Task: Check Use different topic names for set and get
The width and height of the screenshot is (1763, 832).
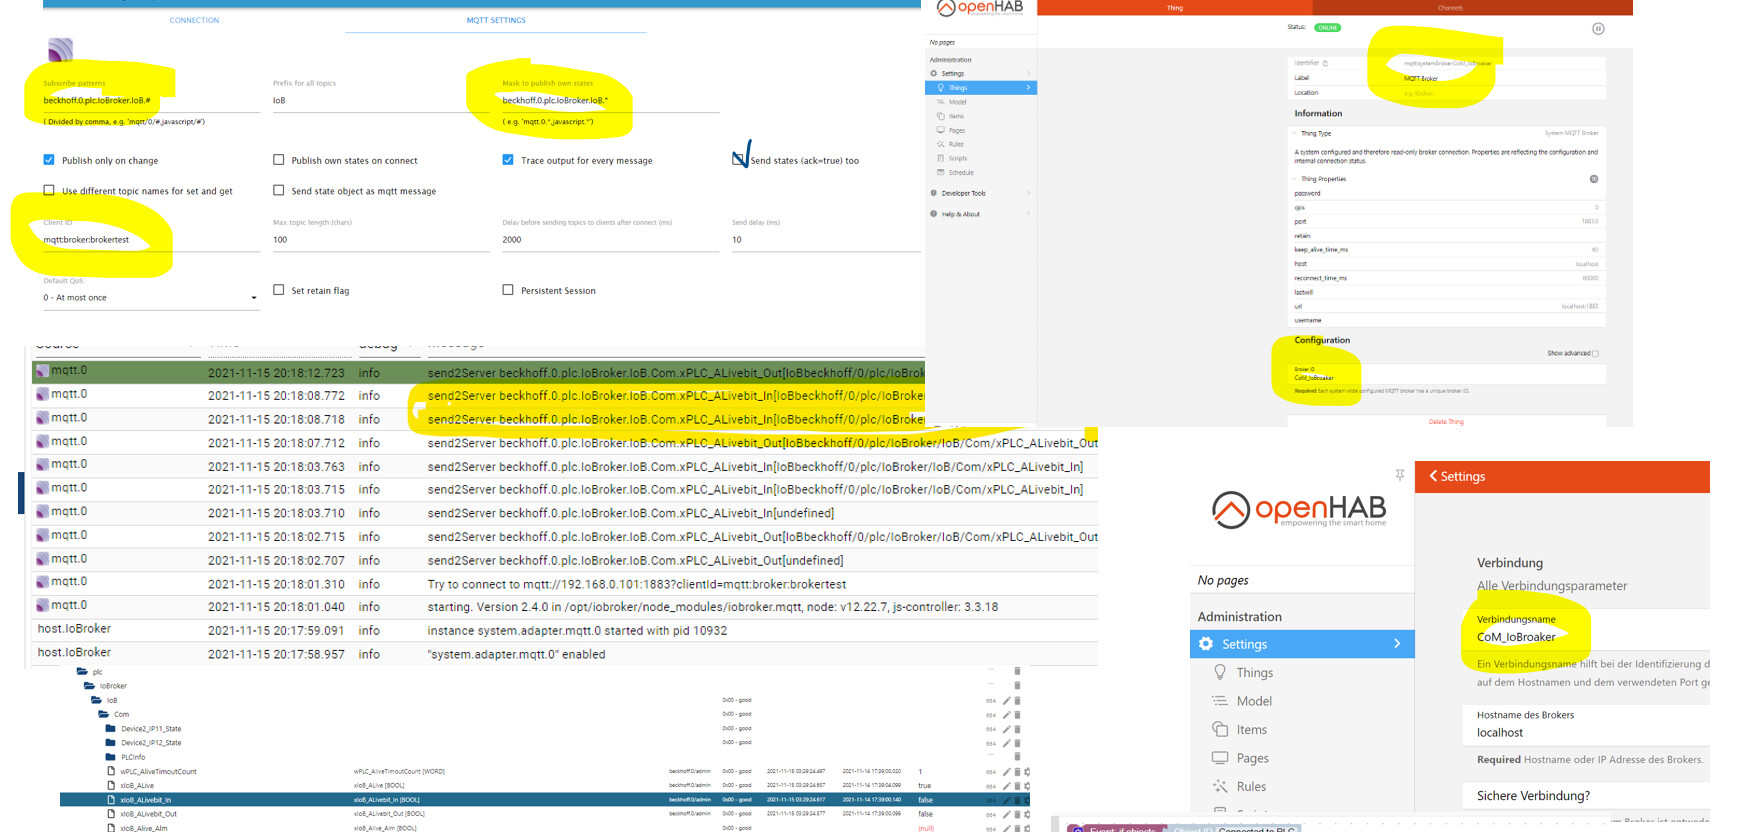Action: [49, 190]
